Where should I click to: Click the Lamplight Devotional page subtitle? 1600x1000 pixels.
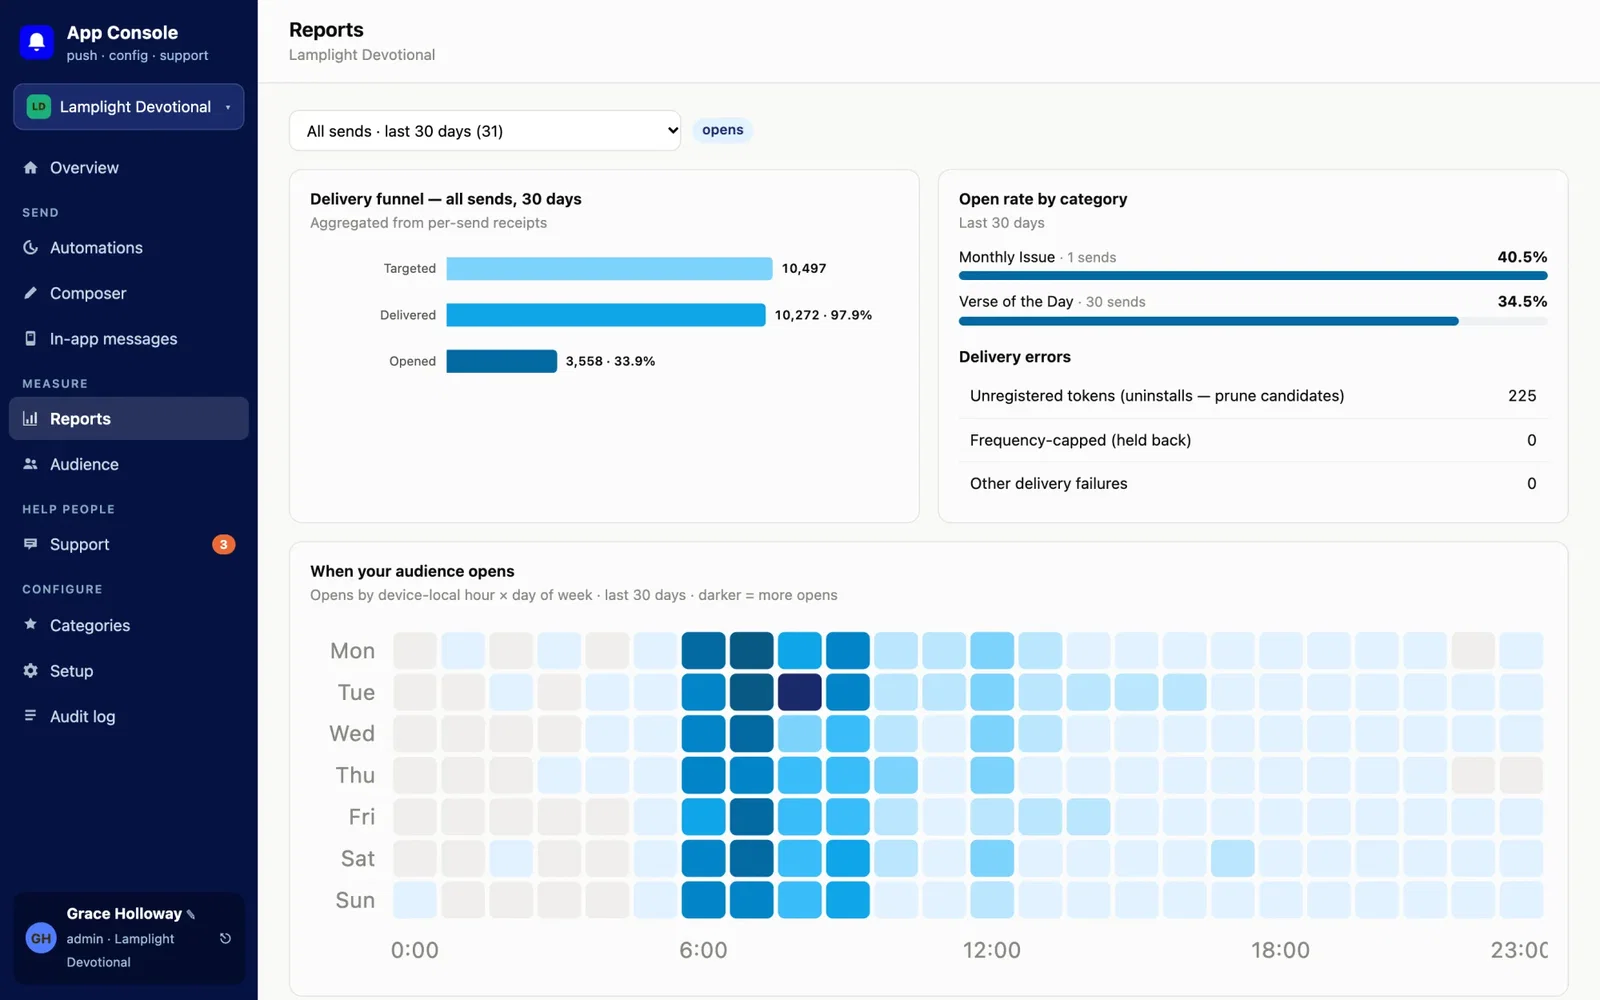pyautogui.click(x=362, y=55)
